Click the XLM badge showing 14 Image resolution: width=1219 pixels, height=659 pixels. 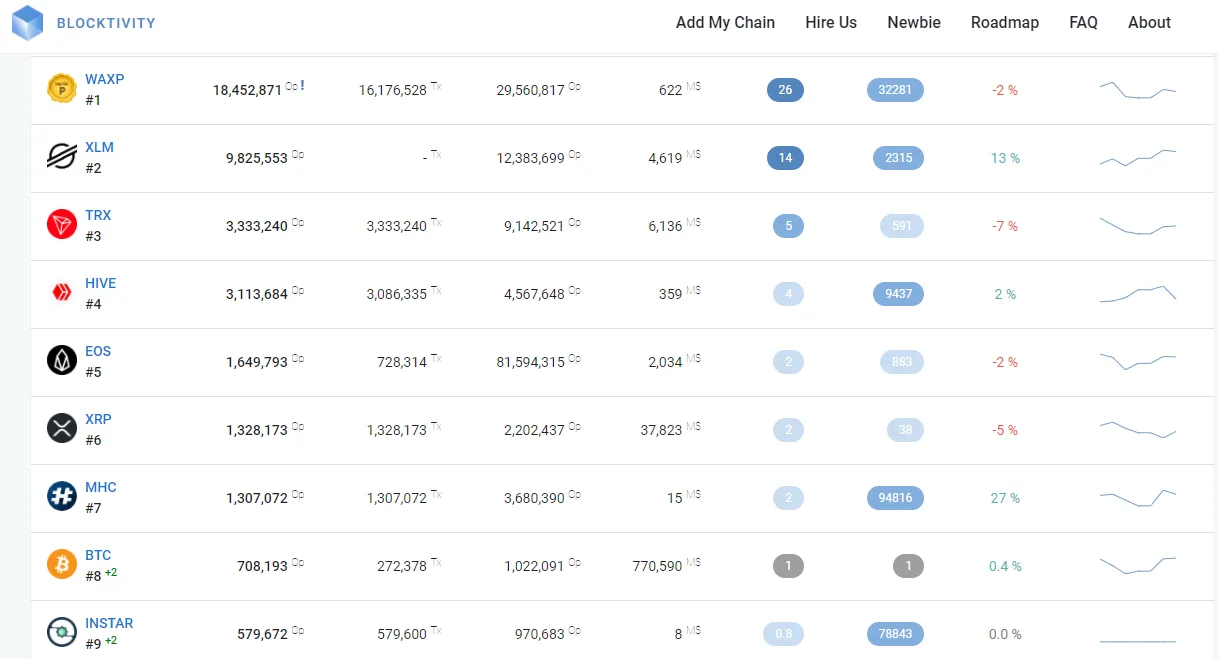click(x=785, y=158)
